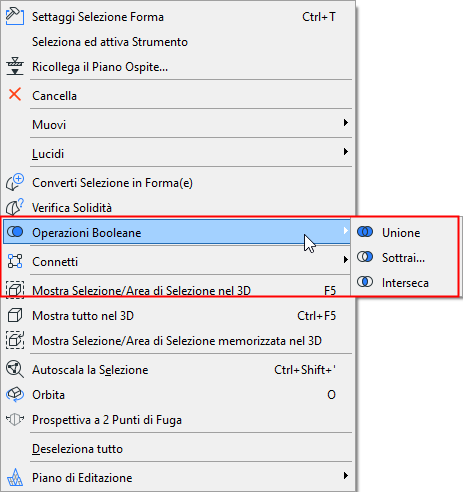Viewport: 463px width, 492px height.
Task: Click the Sottrai icon in the submenu
Action: click(365, 257)
